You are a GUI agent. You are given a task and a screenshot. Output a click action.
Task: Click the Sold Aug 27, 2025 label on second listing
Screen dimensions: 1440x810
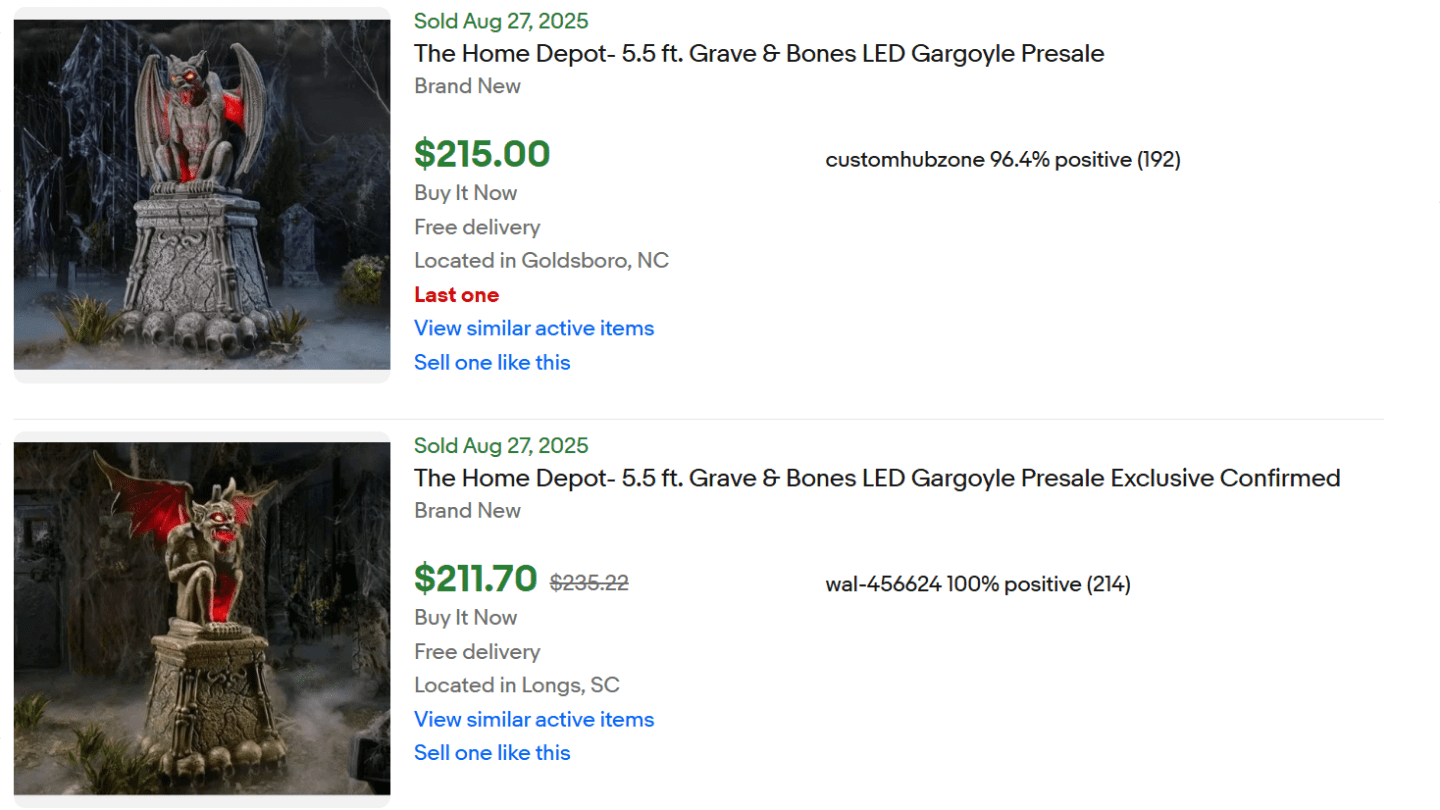click(x=500, y=445)
